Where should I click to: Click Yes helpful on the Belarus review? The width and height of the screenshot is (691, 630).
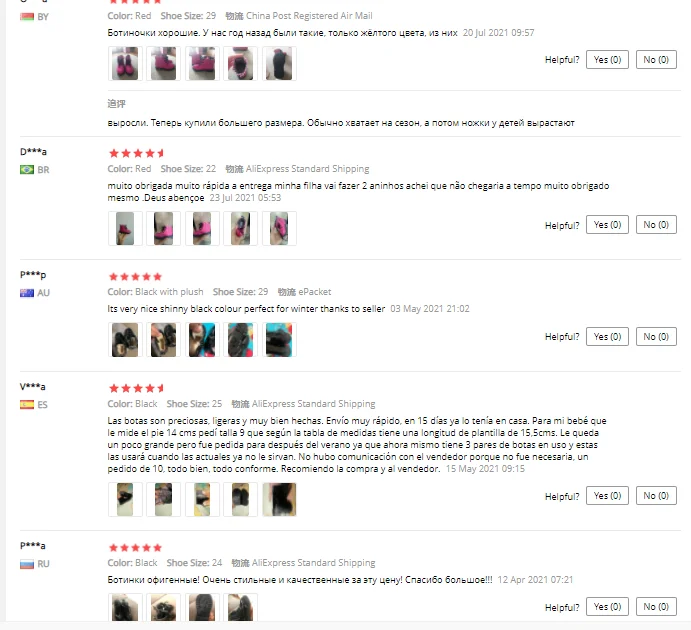[x=607, y=59]
